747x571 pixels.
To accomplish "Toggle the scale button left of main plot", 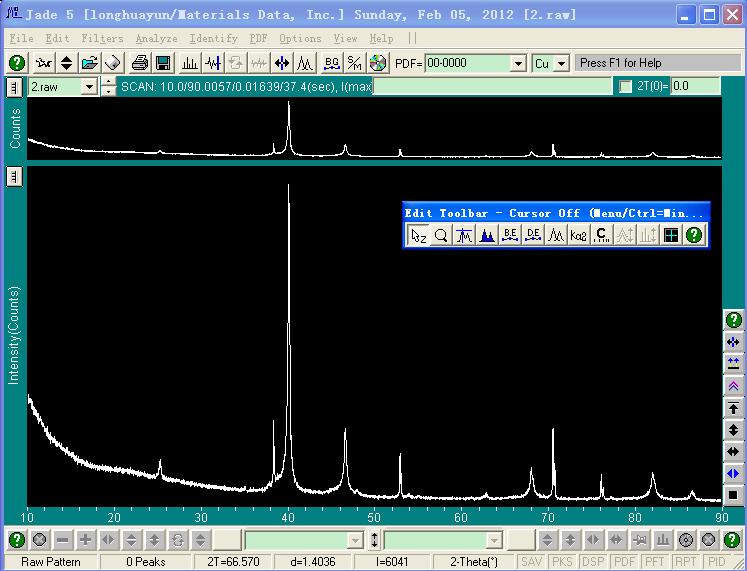I will tap(14, 177).
